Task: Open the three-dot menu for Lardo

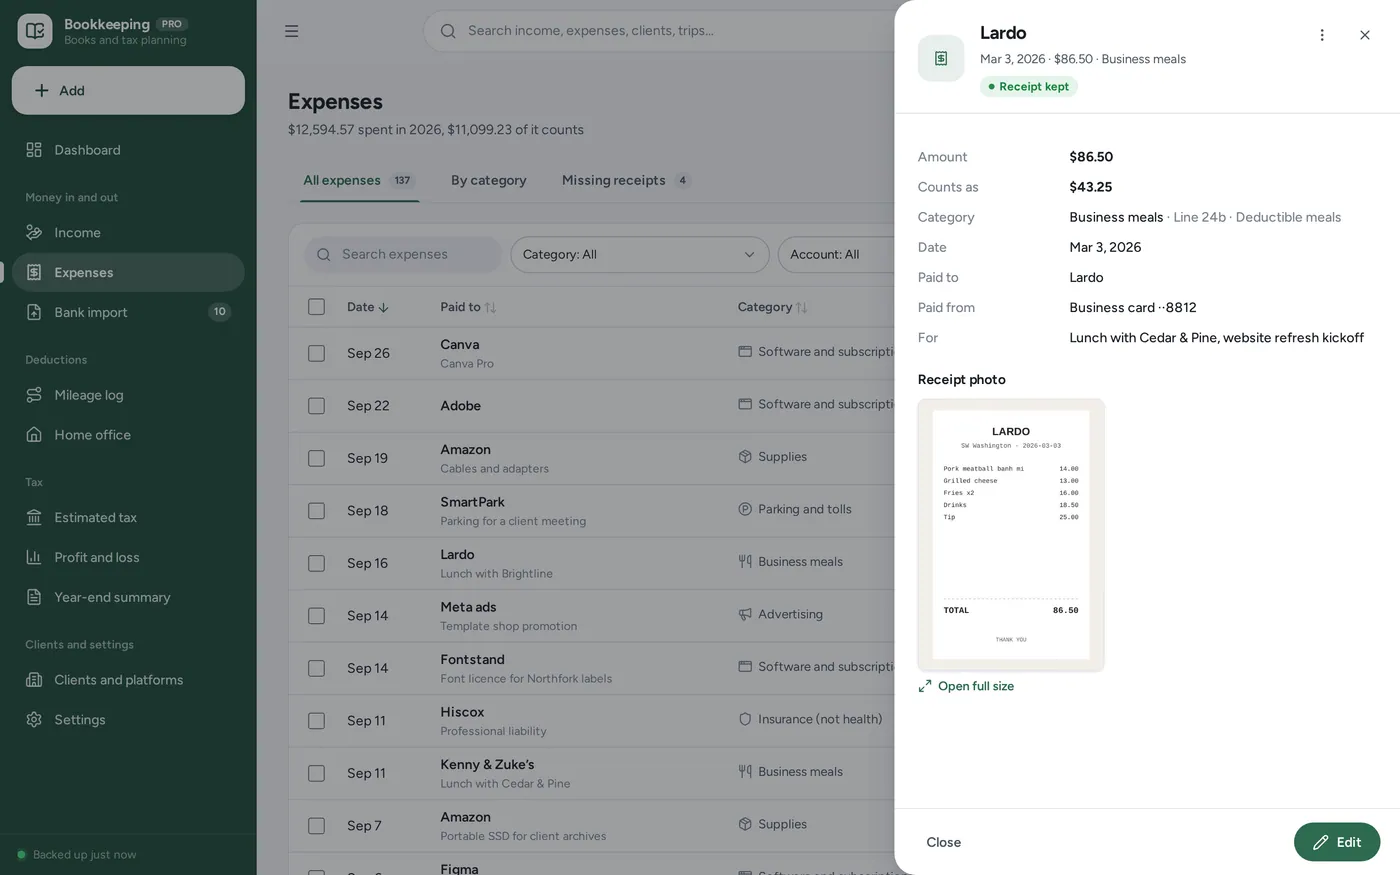Action: click(1322, 35)
